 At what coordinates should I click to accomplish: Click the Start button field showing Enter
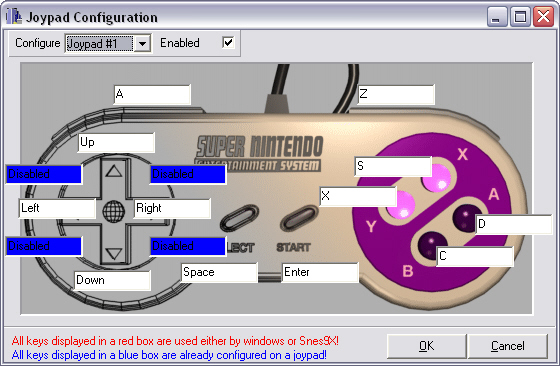[320, 272]
